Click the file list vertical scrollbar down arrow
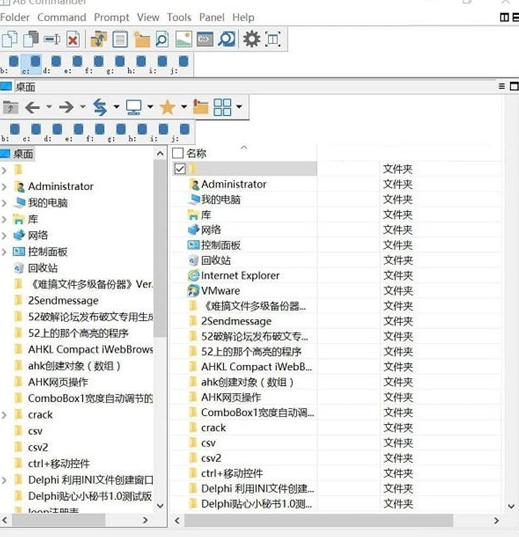The width and height of the screenshot is (519, 537). [511, 506]
